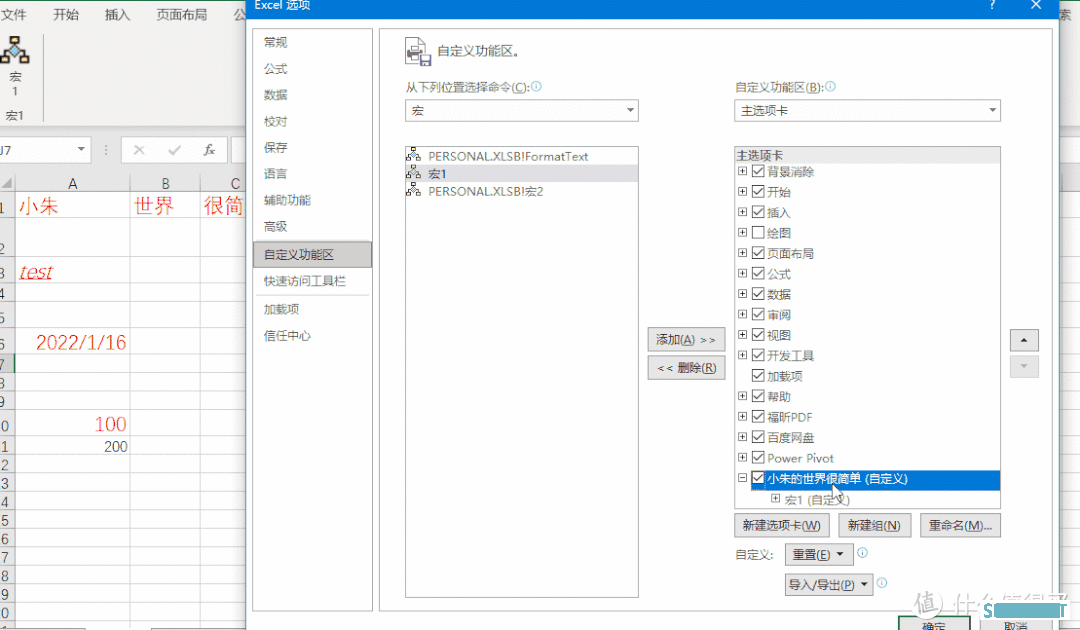Select the column B header in the worksheet
This screenshot has height=630, width=1080.
click(165, 183)
